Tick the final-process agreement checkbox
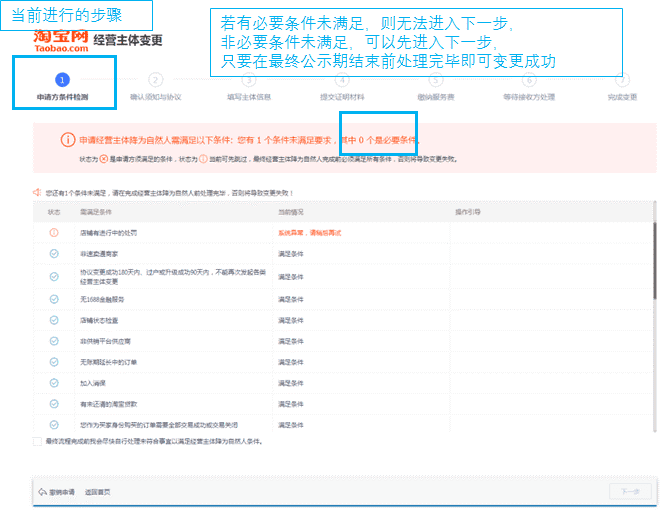Viewport: 664px width, 510px height. coord(38,440)
